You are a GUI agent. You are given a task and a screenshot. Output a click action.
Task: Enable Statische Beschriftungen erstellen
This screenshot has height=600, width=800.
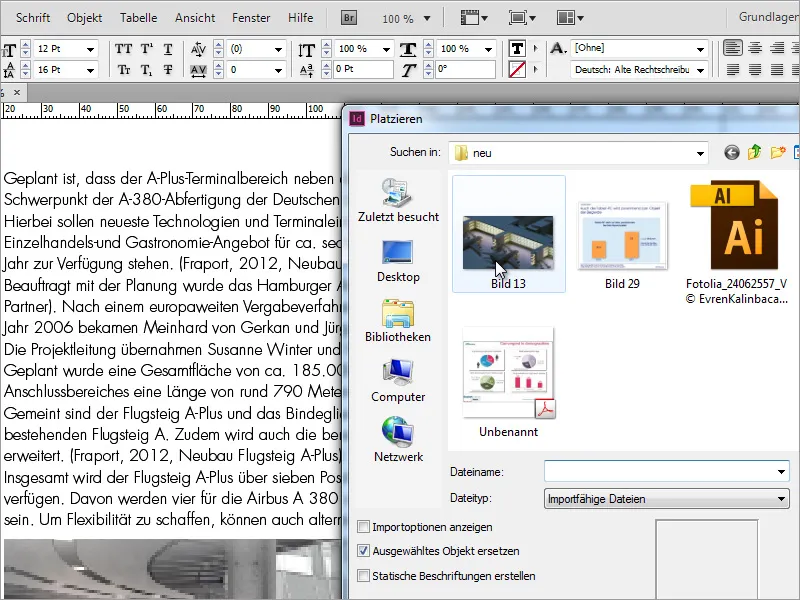pyautogui.click(x=364, y=576)
